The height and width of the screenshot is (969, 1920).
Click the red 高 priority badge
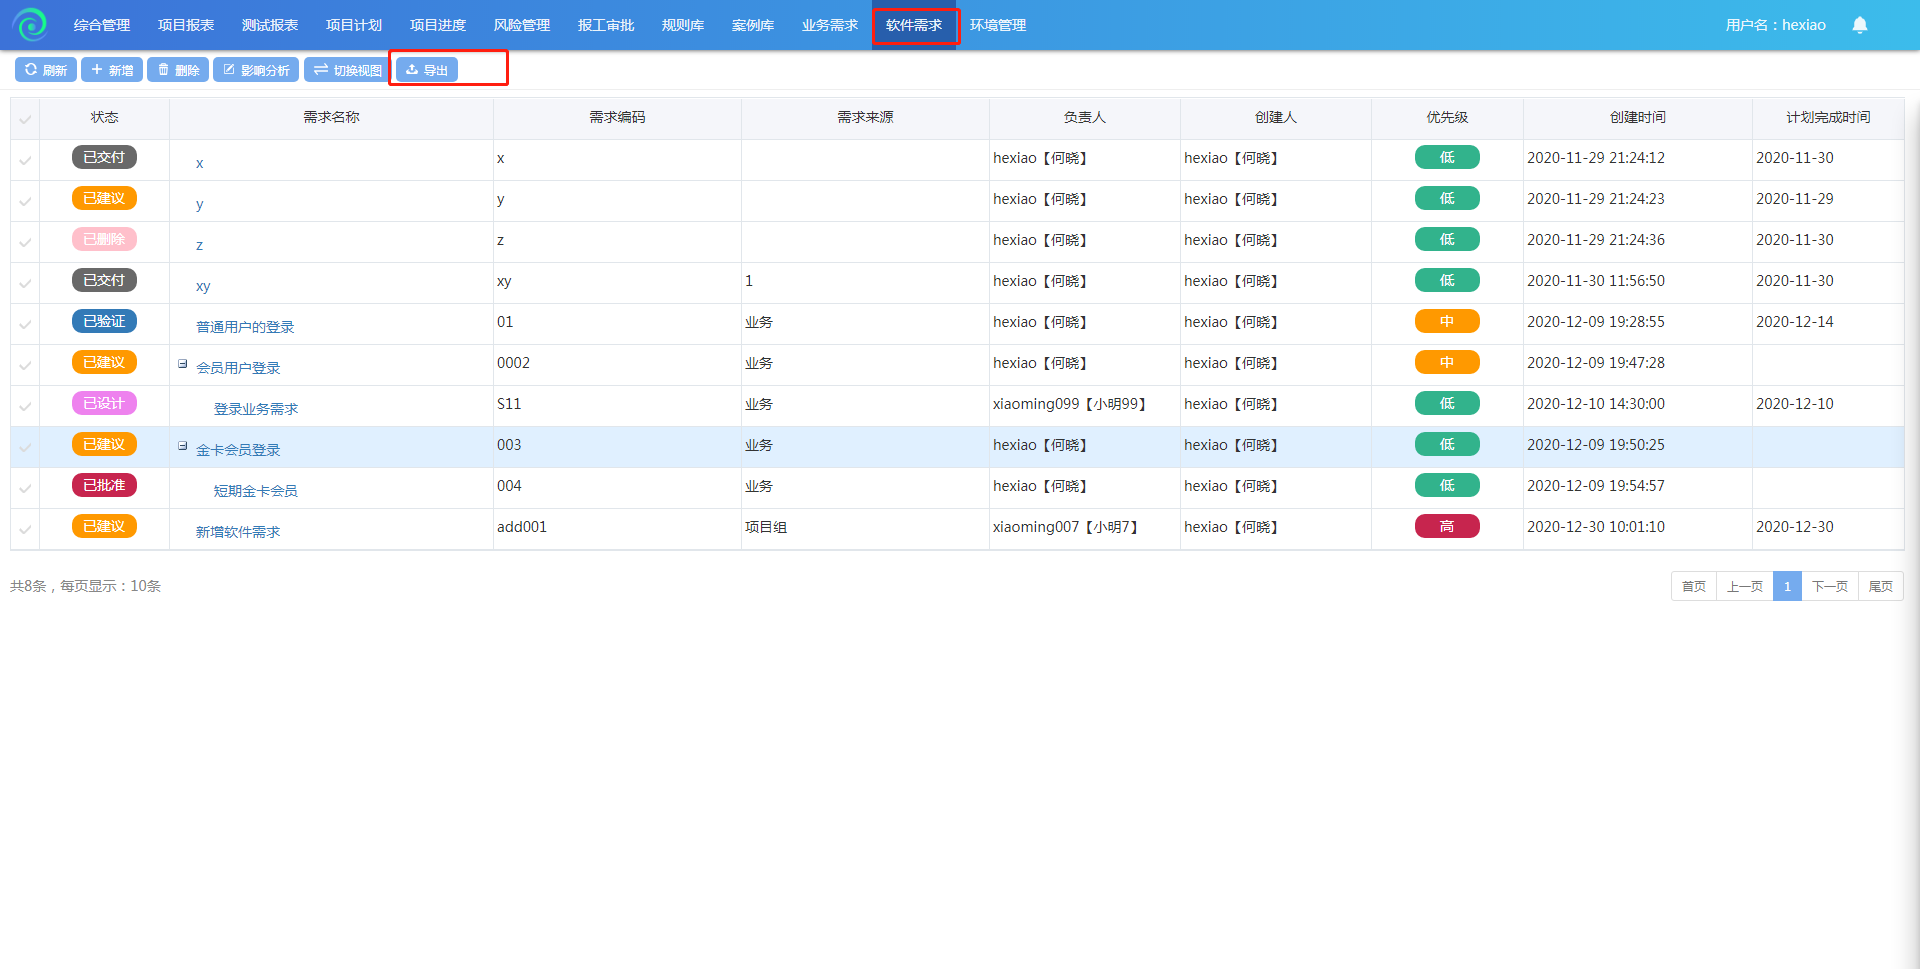click(1446, 527)
